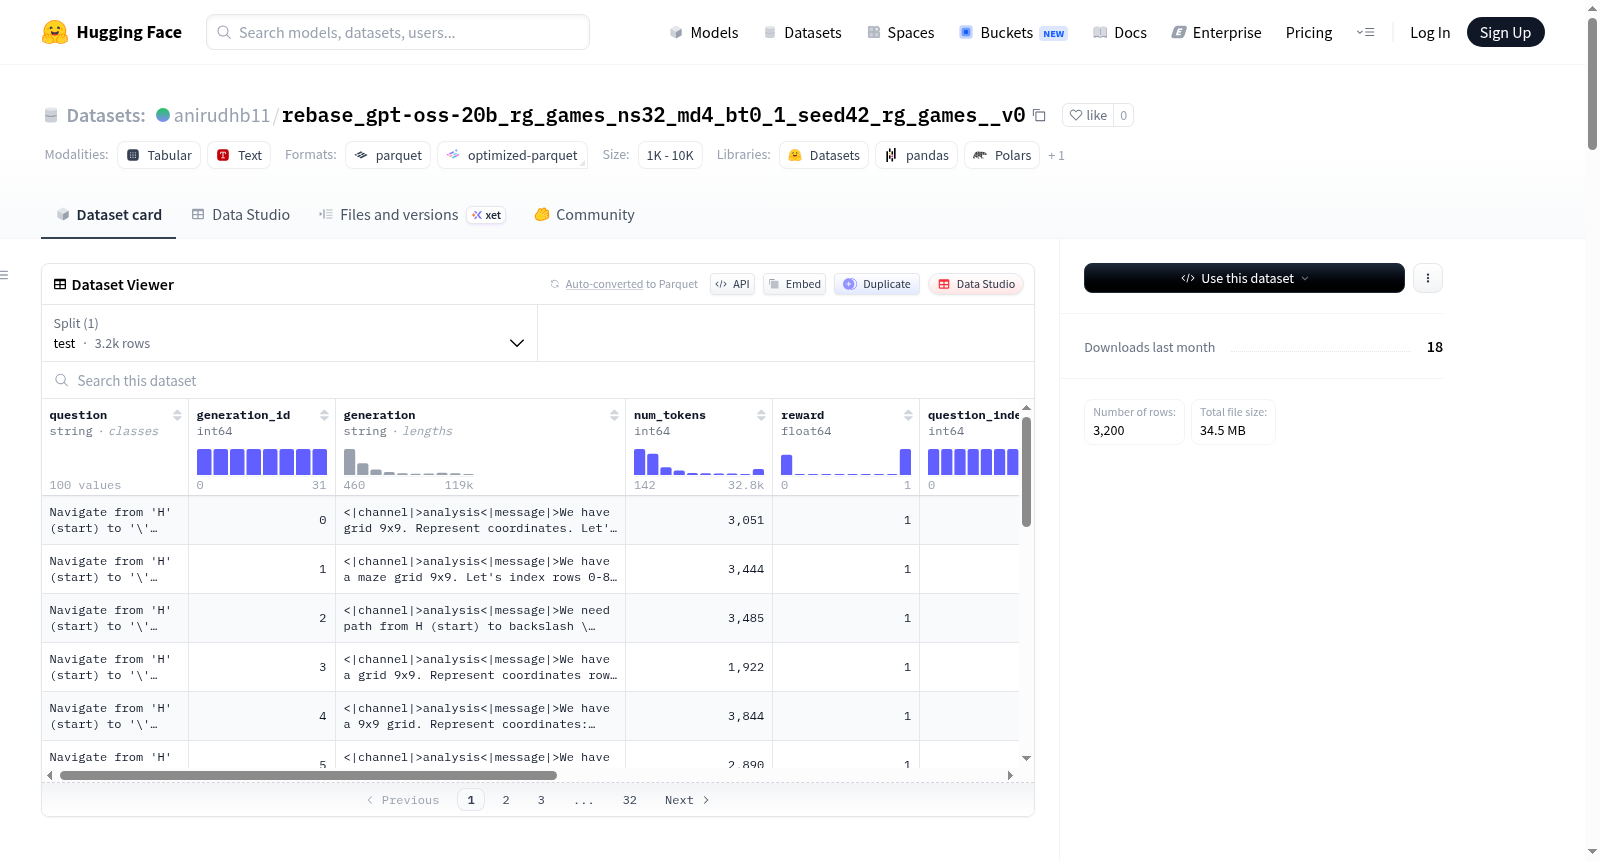Select the Datasets library tag

tap(824, 155)
